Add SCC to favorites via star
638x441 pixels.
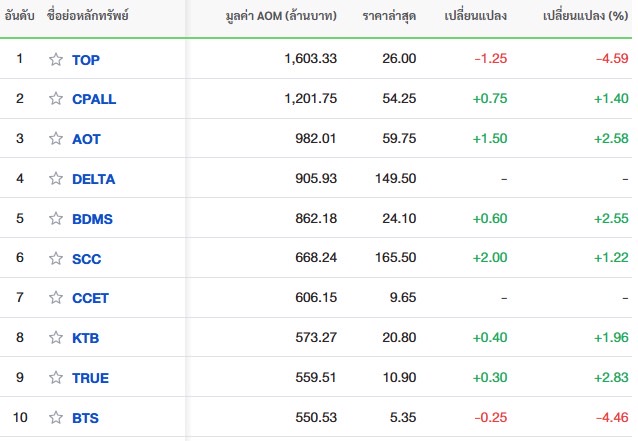point(56,258)
